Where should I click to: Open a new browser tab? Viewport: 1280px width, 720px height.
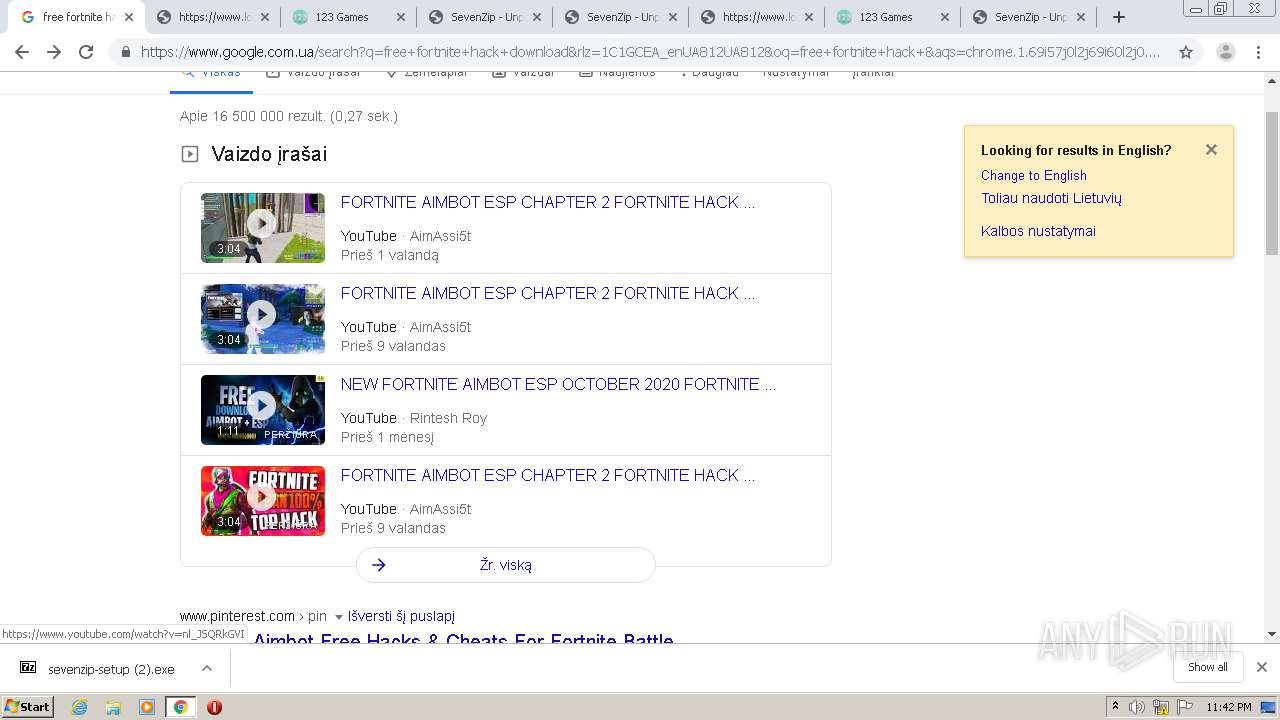tap(1119, 17)
